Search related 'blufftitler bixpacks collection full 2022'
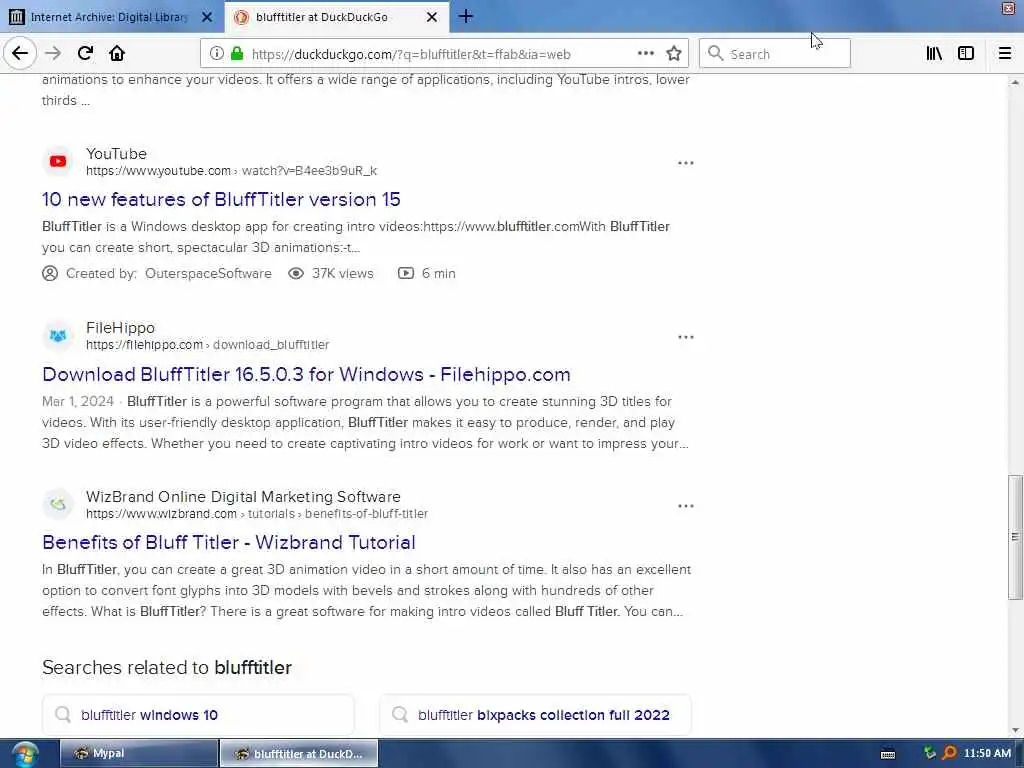 [535, 714]
